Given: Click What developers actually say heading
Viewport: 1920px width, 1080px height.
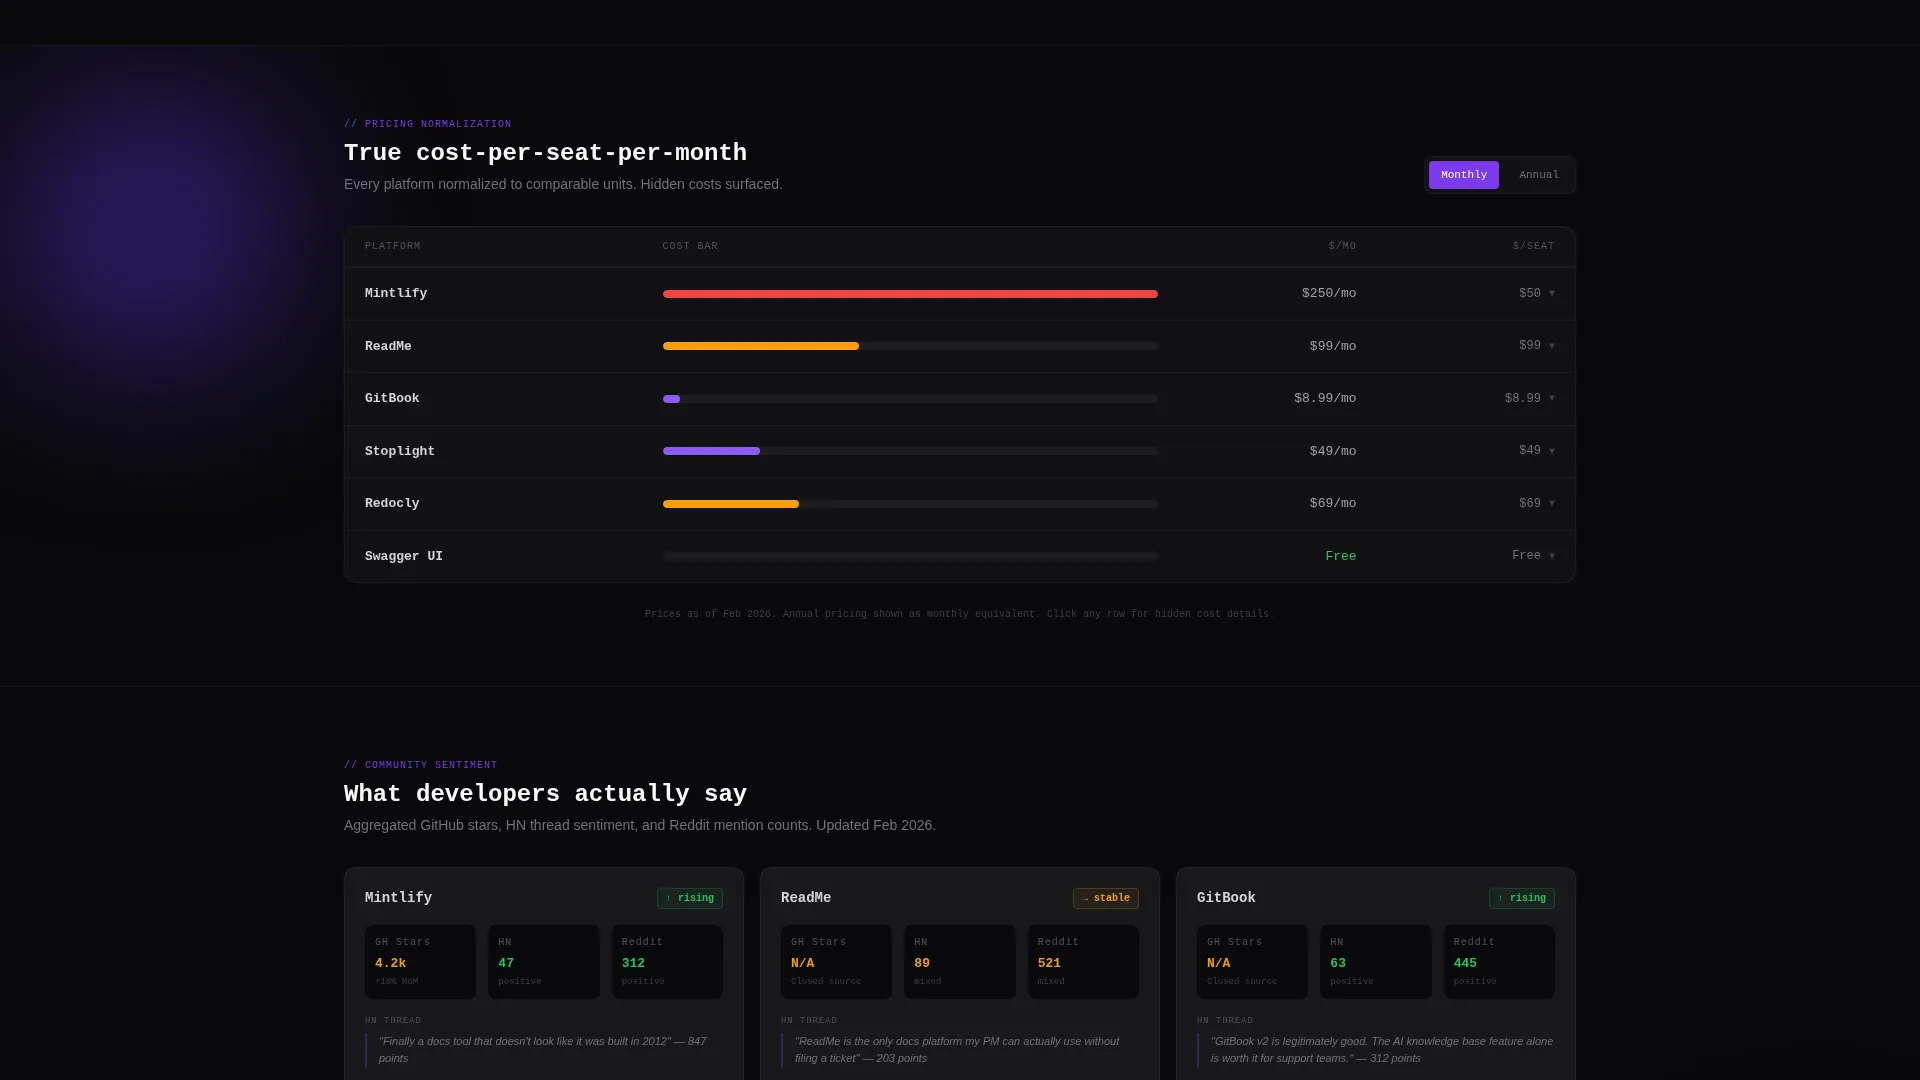Looking at the screenshot, I should pos(545,794).
